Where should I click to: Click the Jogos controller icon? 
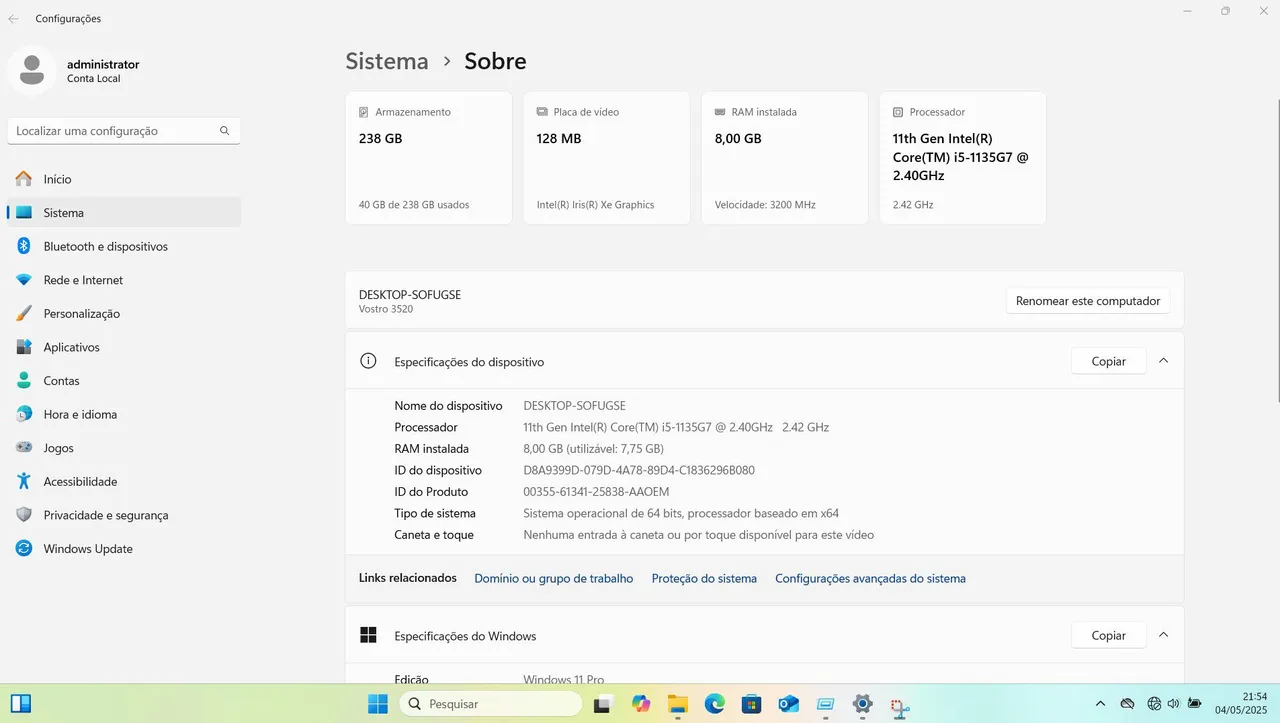24,448
